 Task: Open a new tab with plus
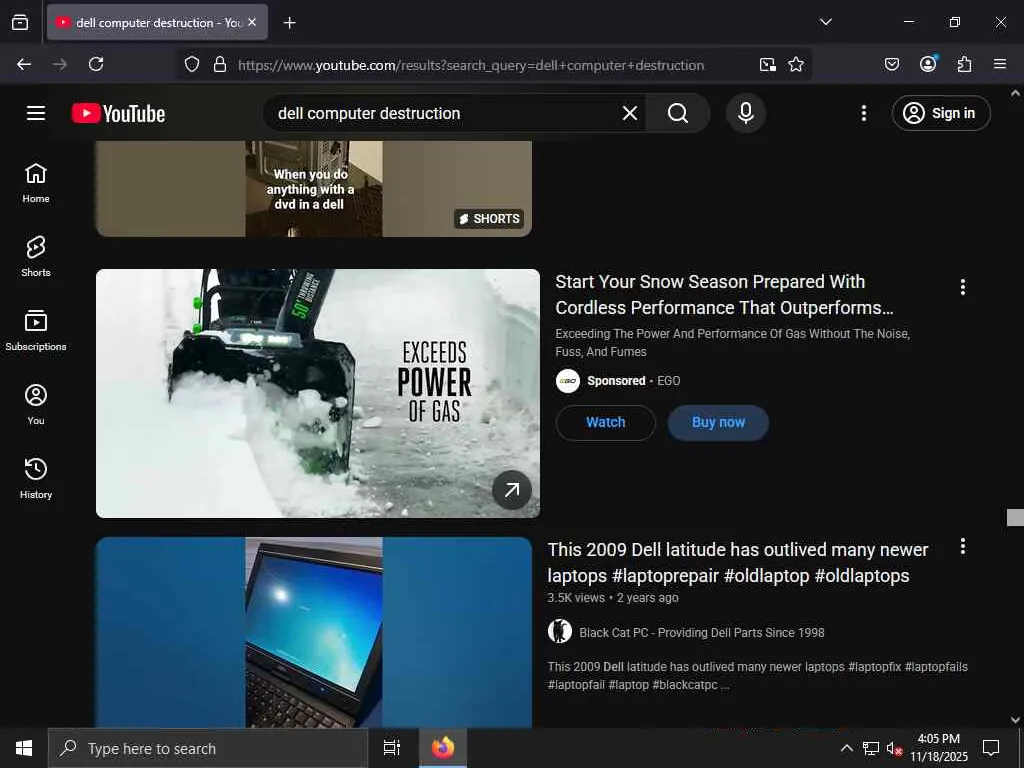pyautogui.click(x=289, y=23)
